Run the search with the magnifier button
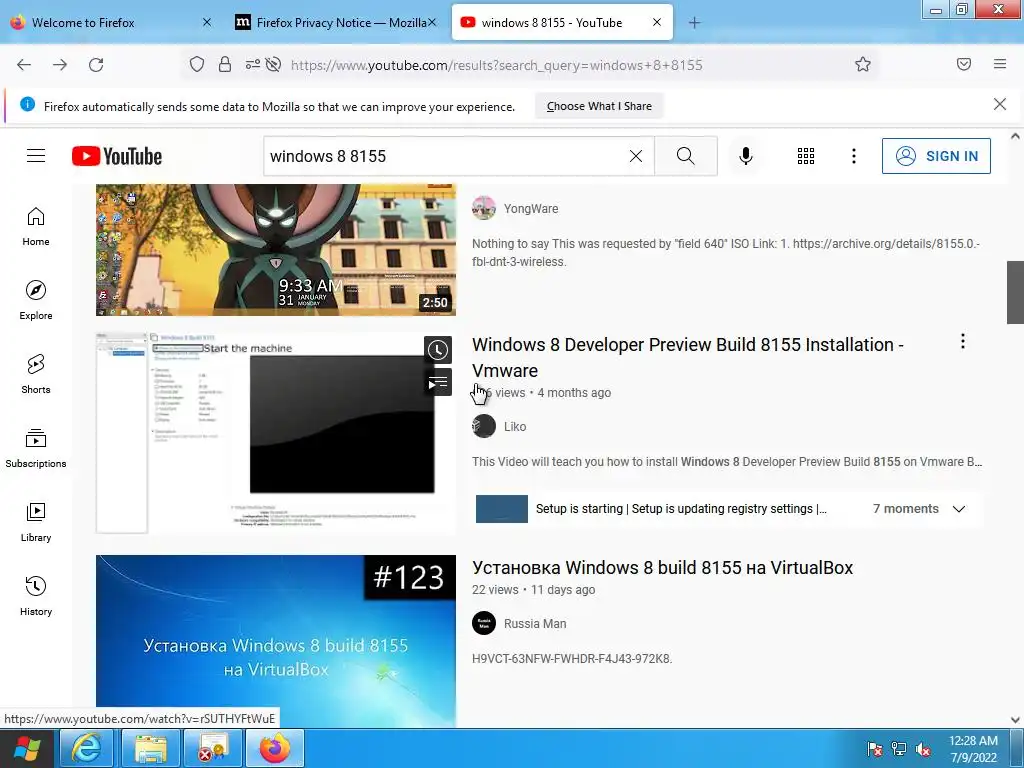This screenshot has height=768, width=1024. [686, 156]
